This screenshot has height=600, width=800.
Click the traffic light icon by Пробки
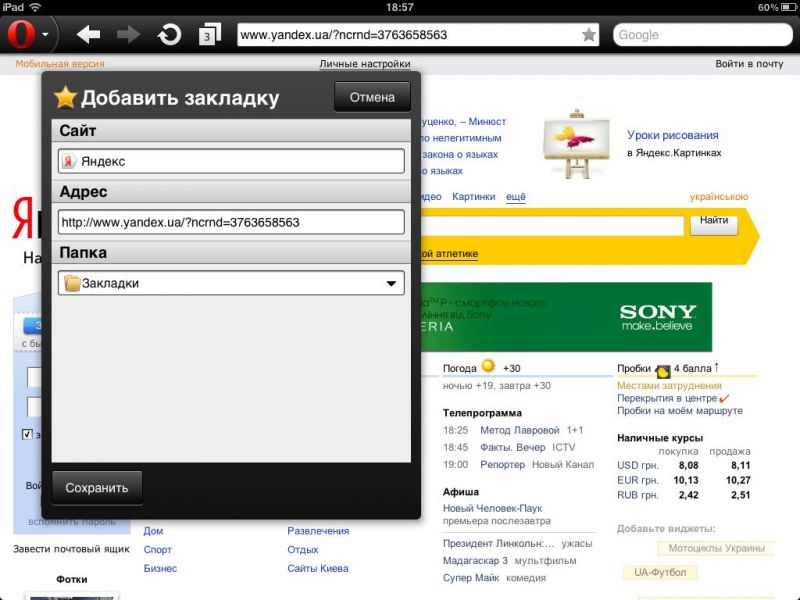[x=662, y=369]
